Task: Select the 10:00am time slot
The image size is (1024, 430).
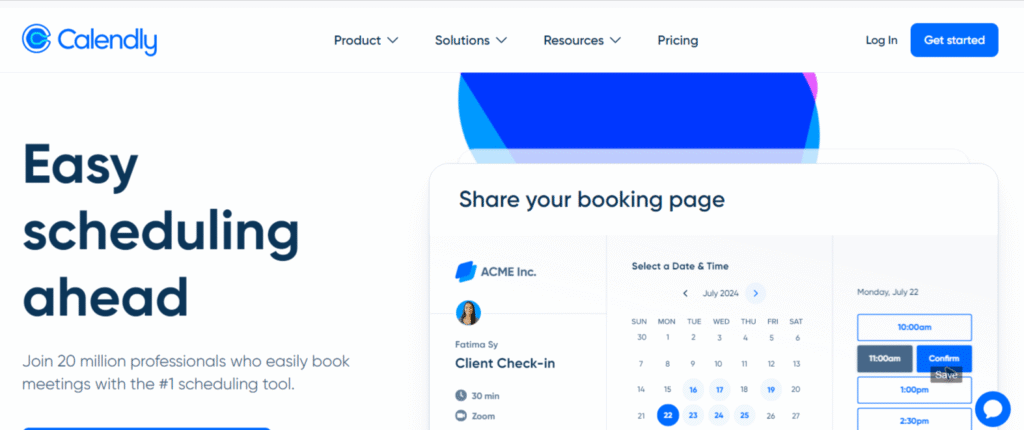Action: tap(914, 327)
